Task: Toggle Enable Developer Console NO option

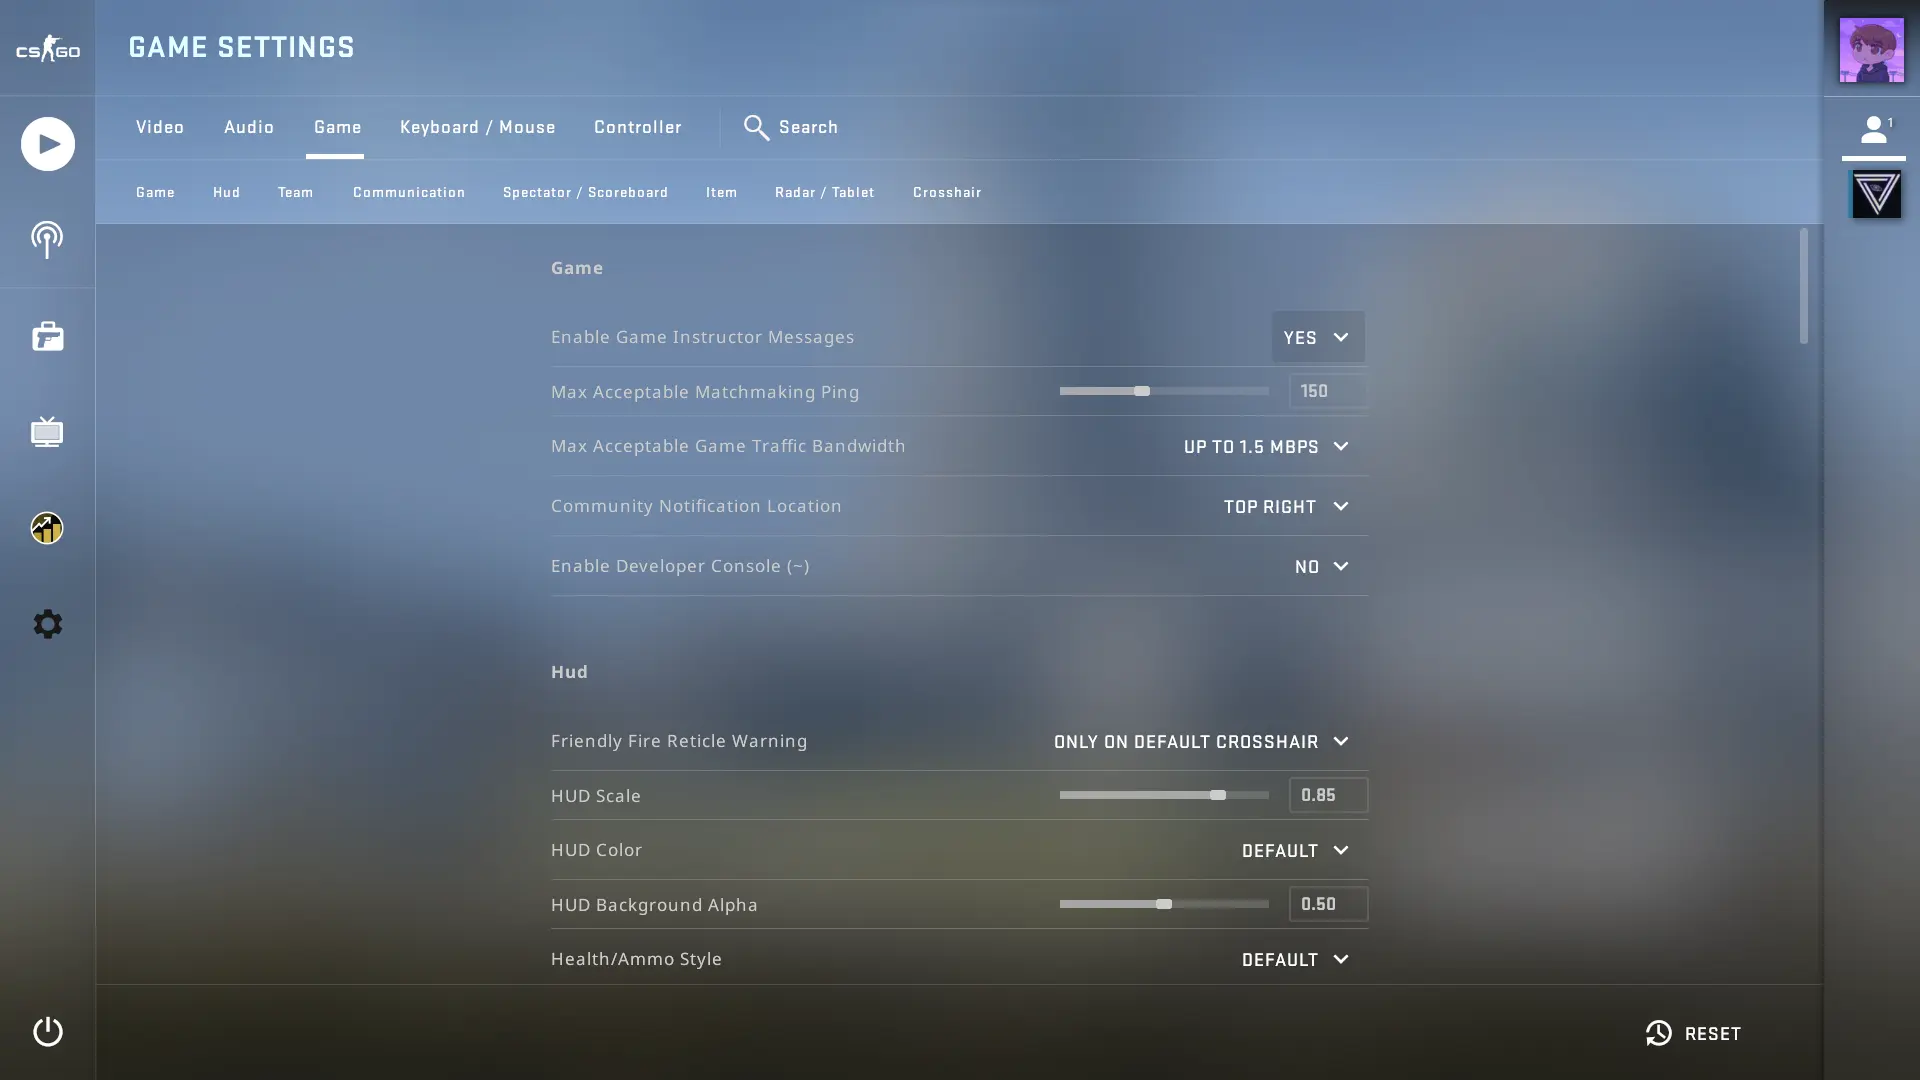Action: (1321, 567)
